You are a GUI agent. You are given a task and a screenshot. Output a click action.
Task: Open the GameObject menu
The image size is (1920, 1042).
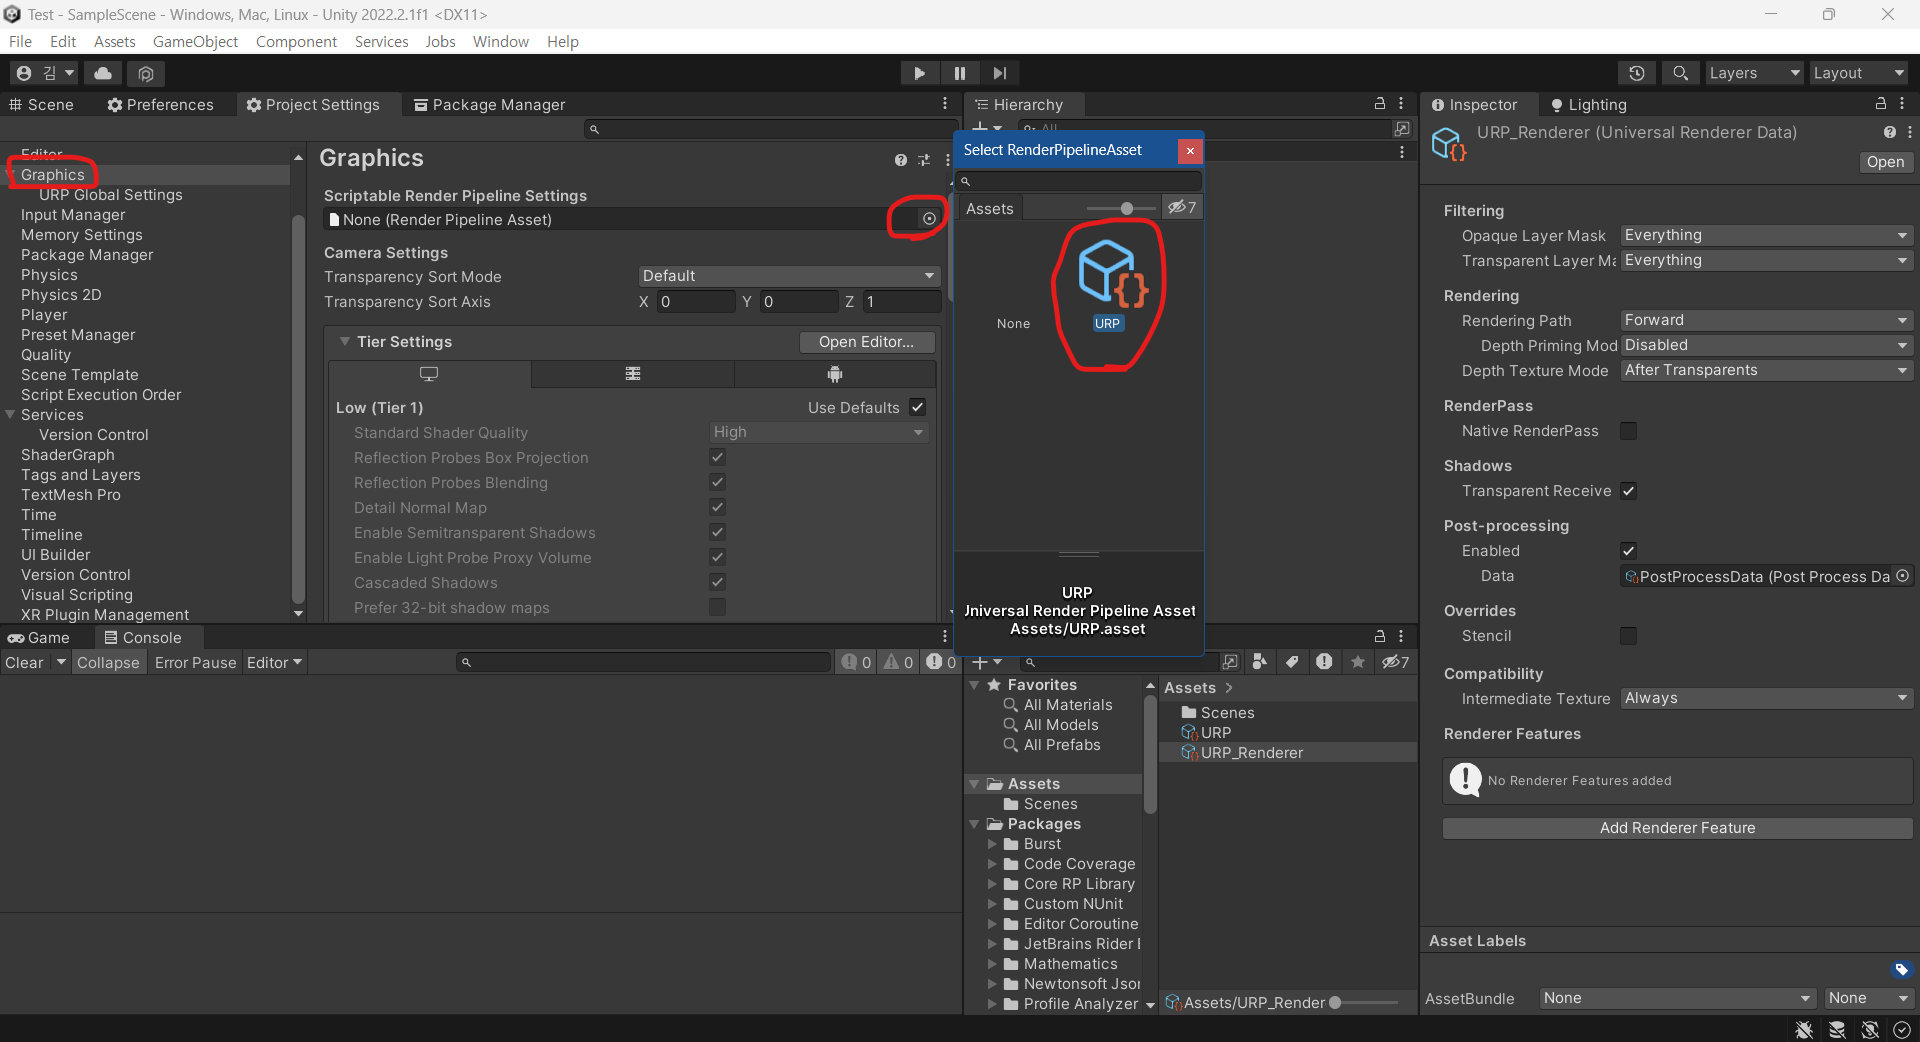tap(195, 42)
